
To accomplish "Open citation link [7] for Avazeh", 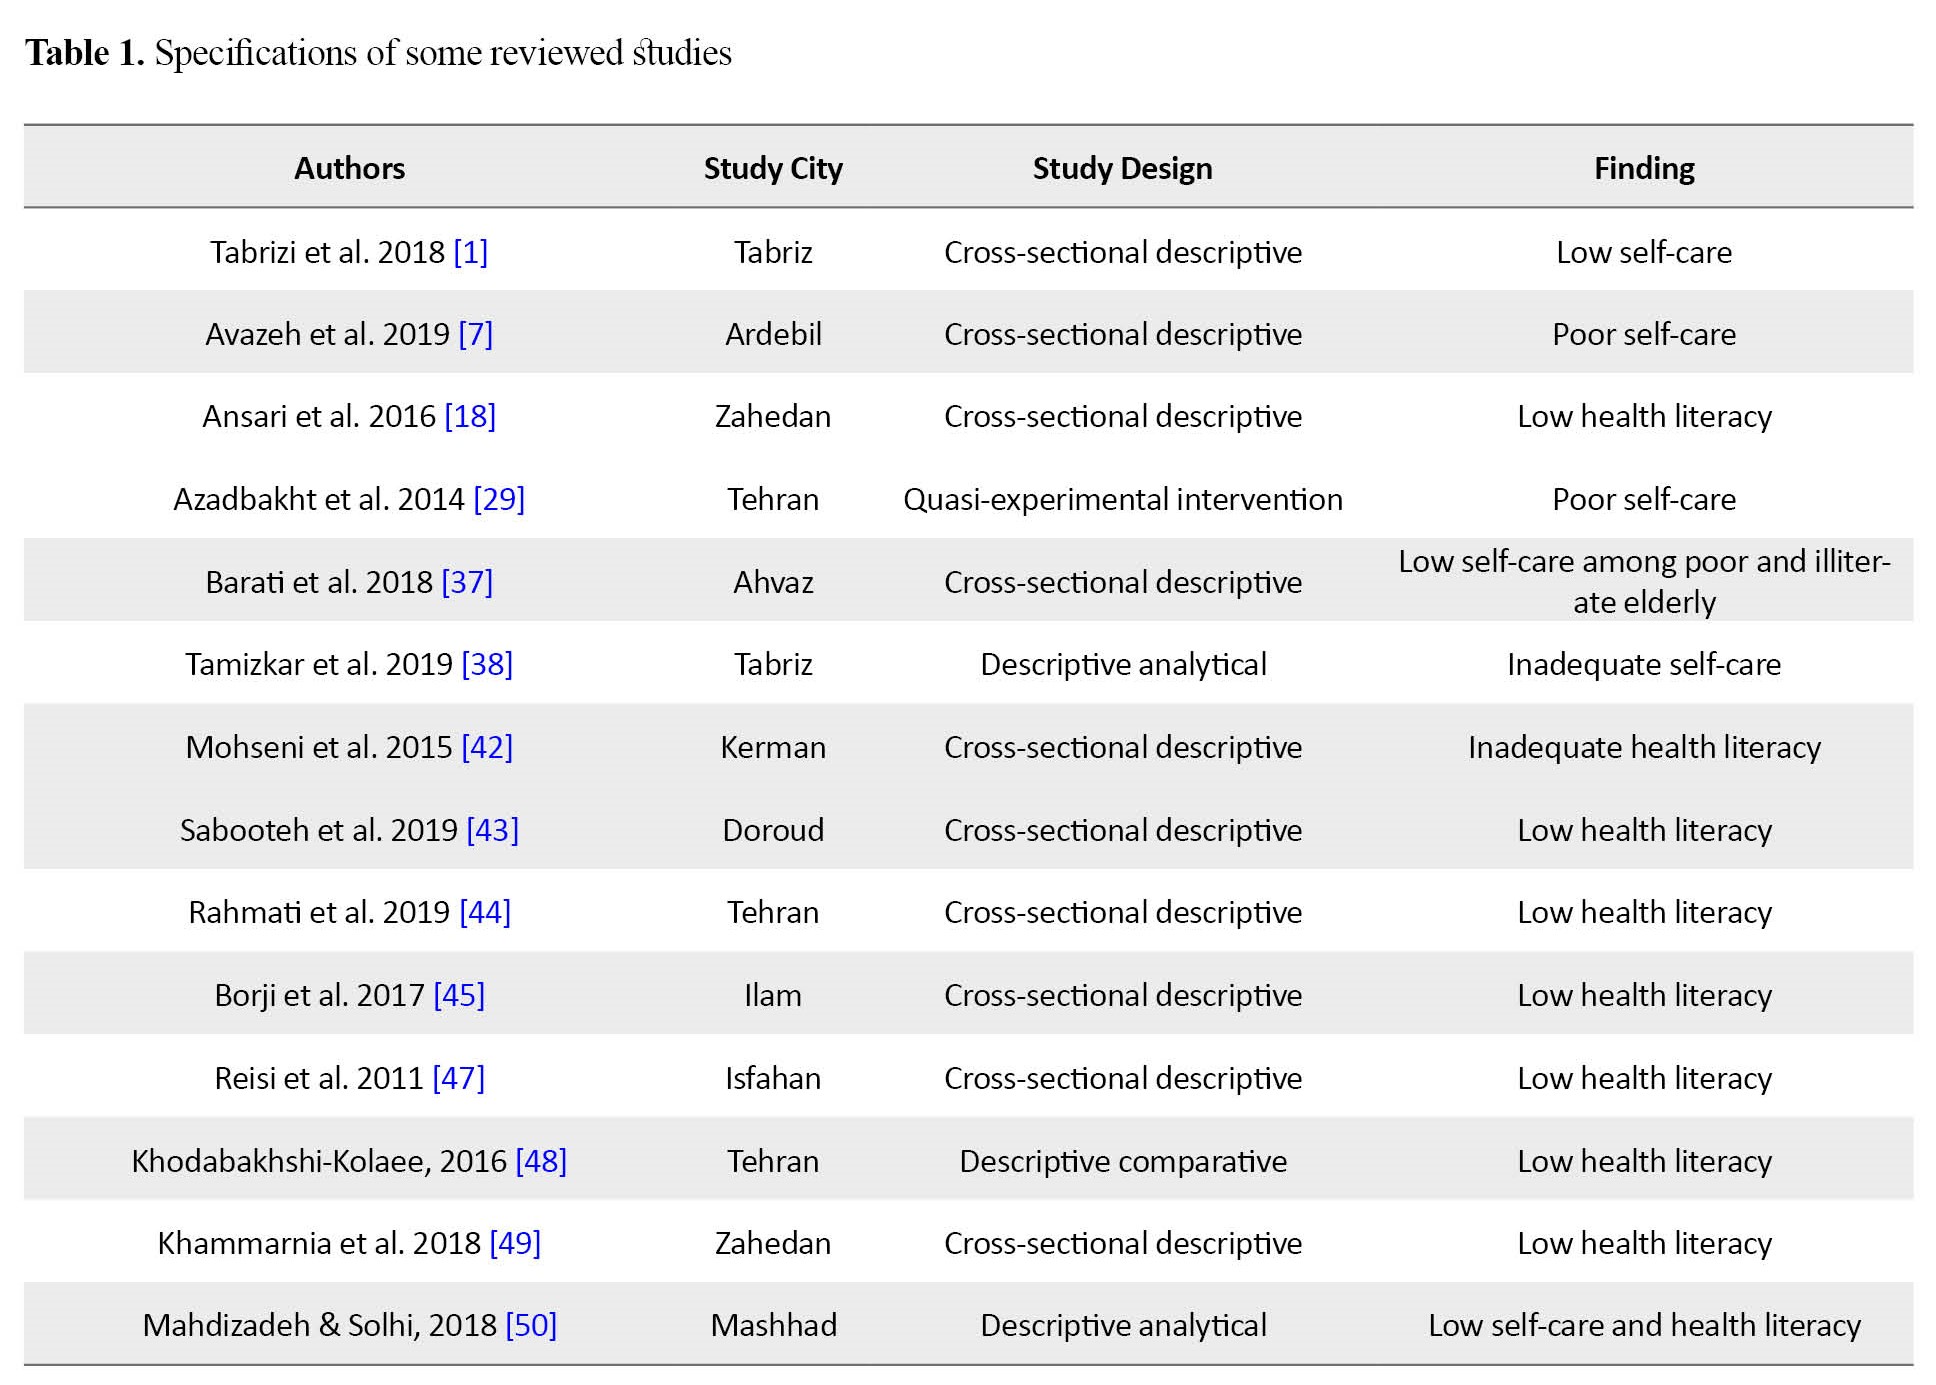I will 475,334.
